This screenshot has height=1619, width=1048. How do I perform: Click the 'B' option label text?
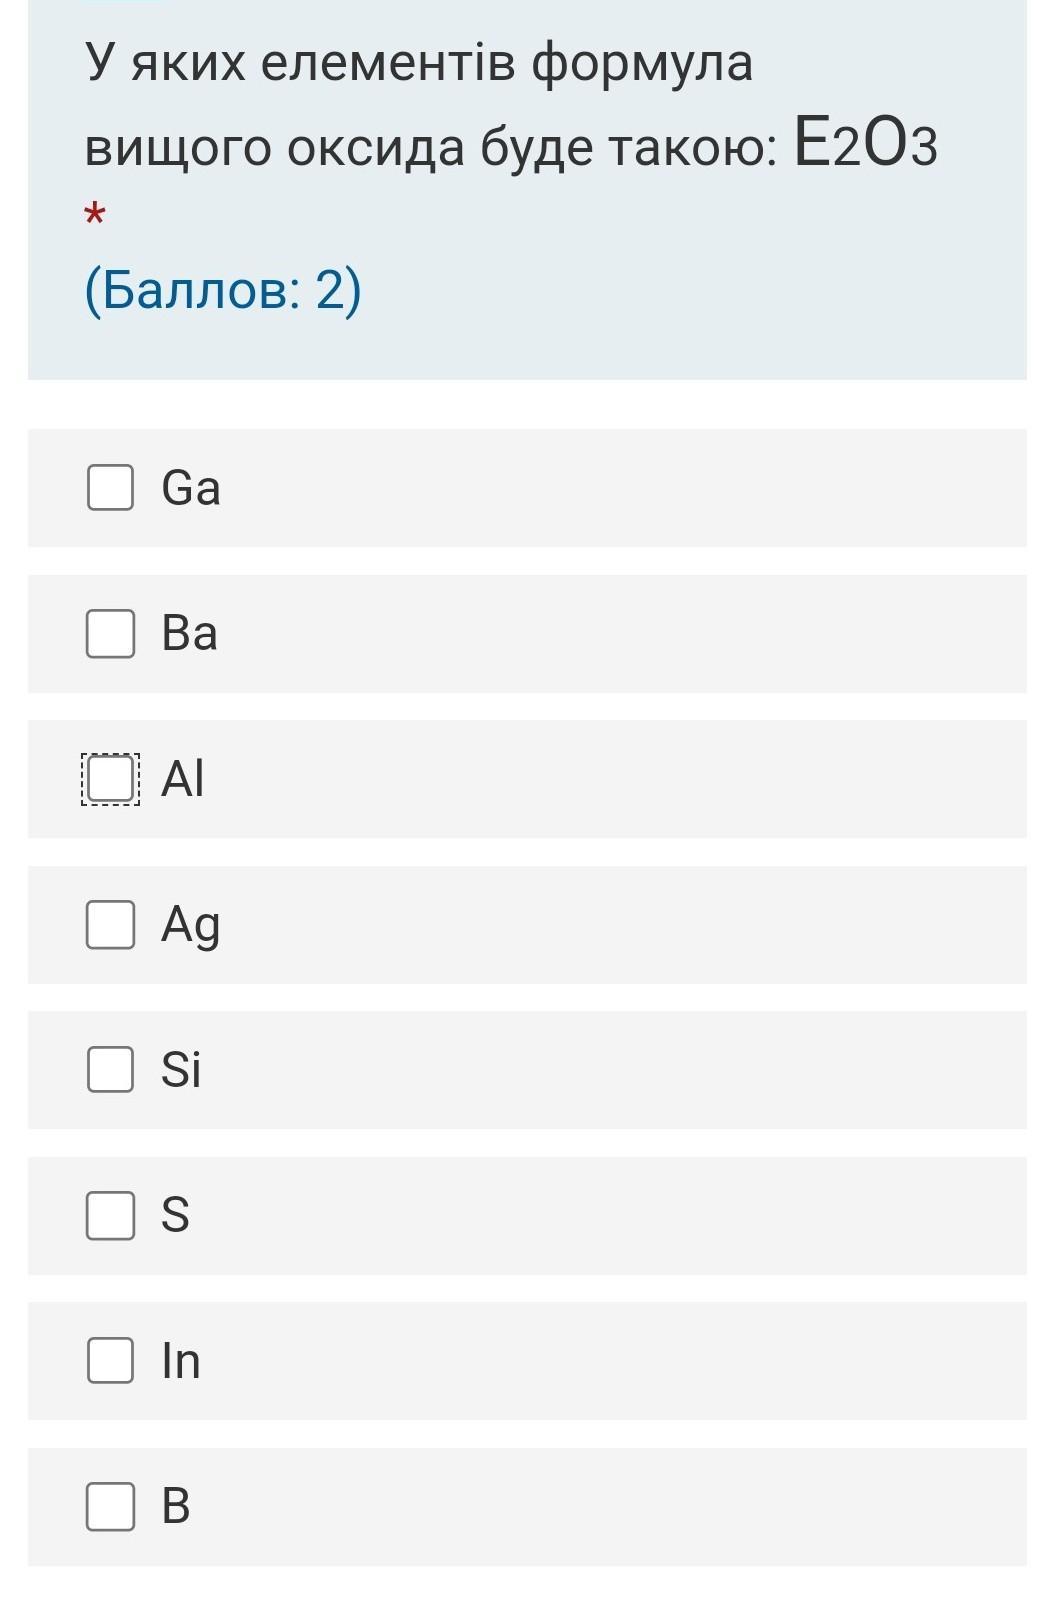click(176, 1507)
